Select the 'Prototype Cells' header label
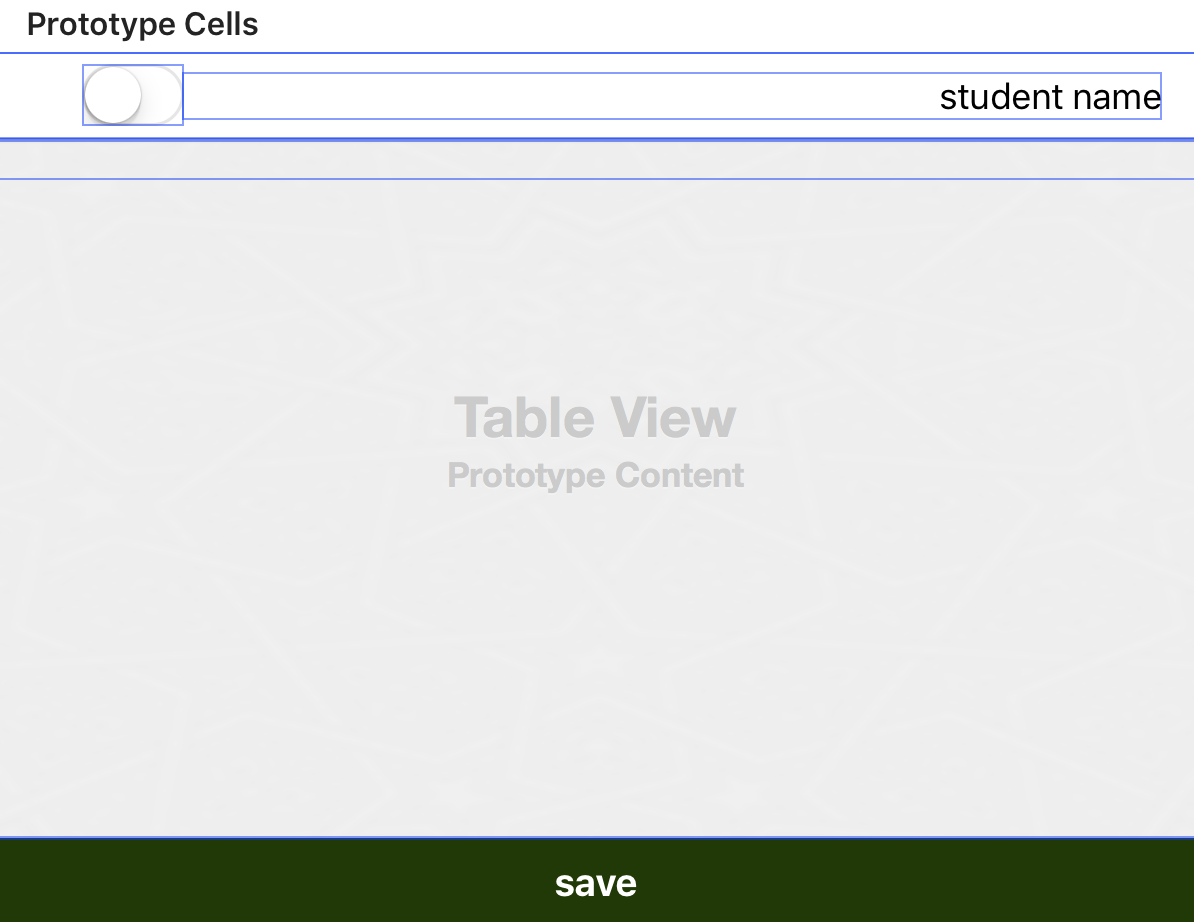The width and height of the screenshot is (1194, 922). [143, 24]
